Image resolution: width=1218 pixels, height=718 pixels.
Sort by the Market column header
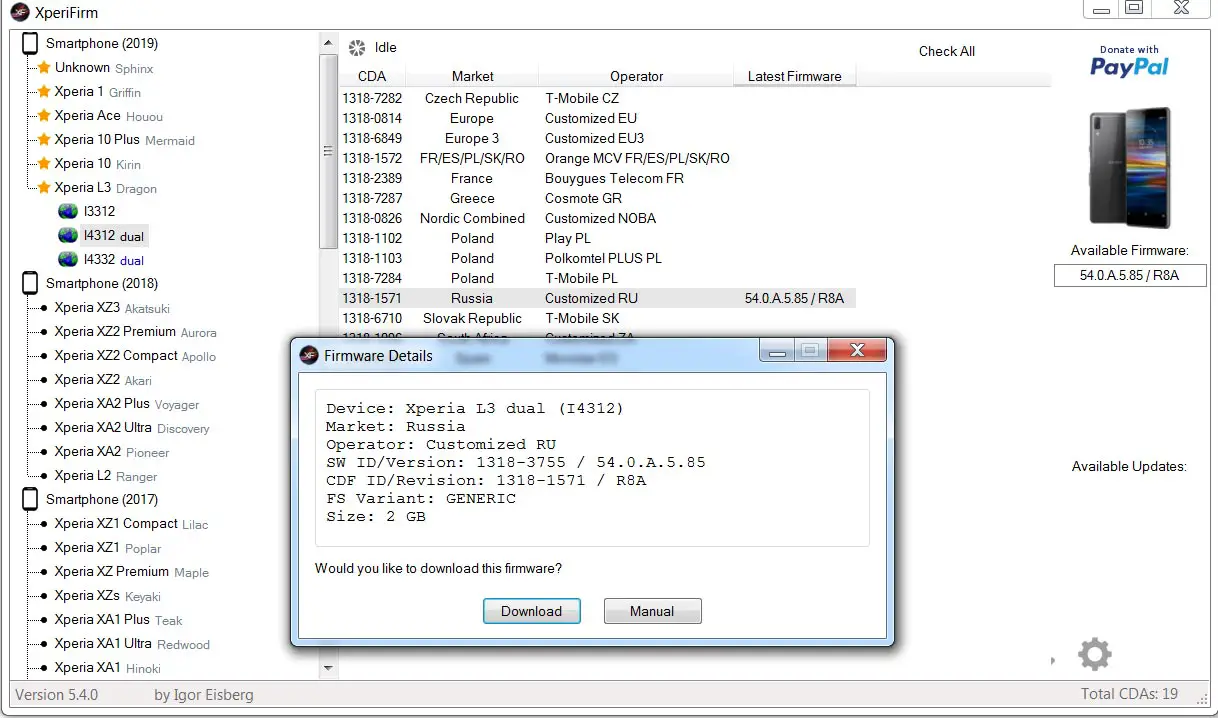click(472, 76)
